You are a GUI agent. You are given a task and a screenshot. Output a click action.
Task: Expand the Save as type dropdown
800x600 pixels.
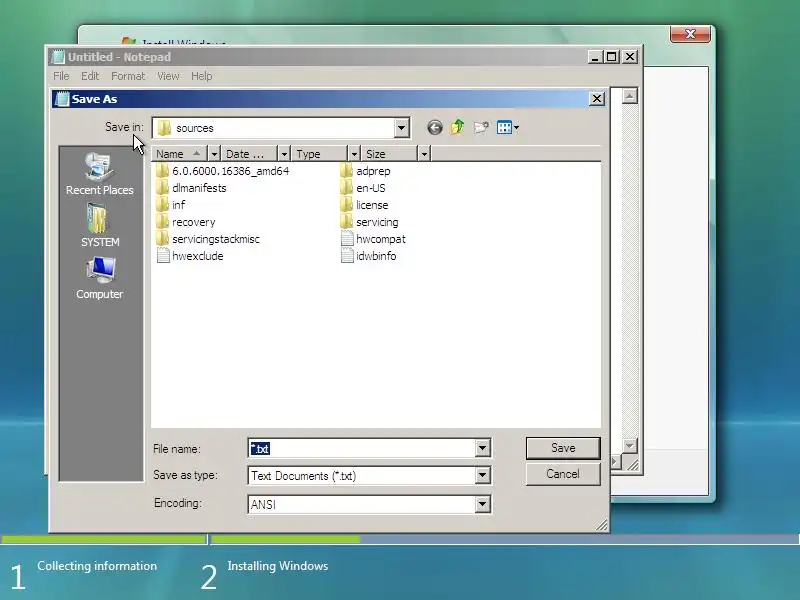tap(482, 476)
